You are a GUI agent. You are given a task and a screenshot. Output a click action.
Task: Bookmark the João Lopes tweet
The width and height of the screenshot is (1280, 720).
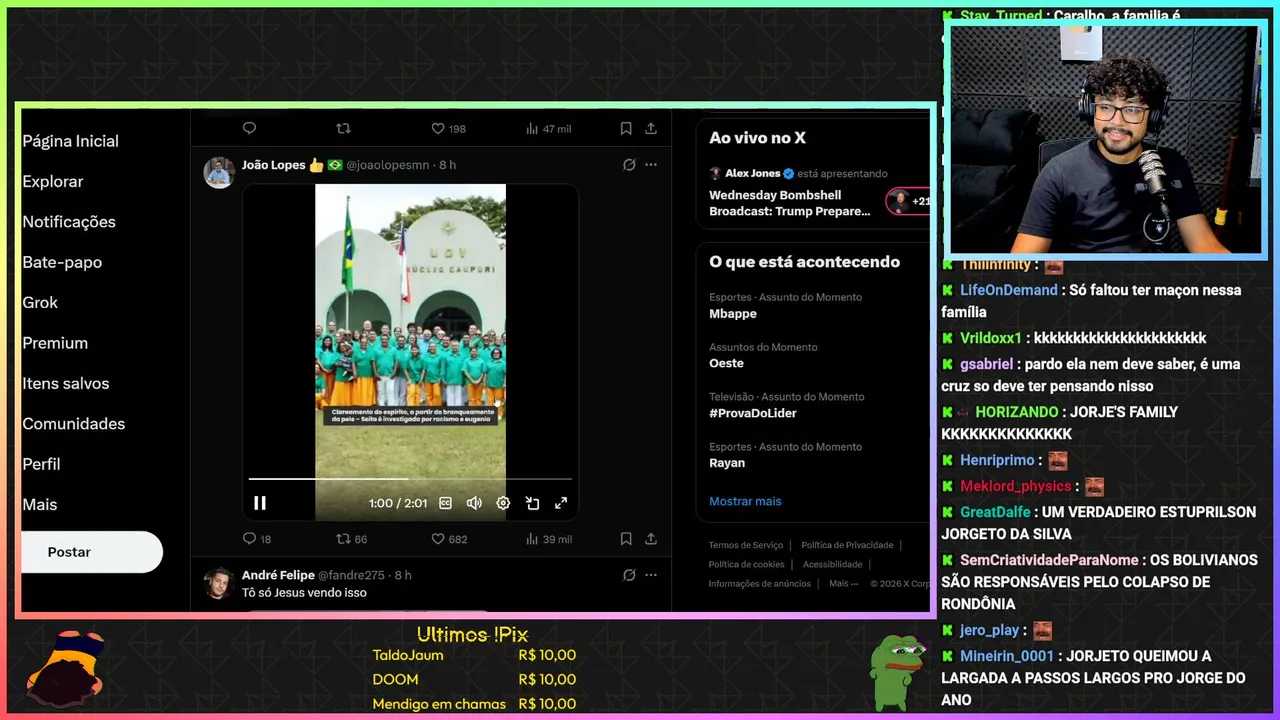click(626, 539)
